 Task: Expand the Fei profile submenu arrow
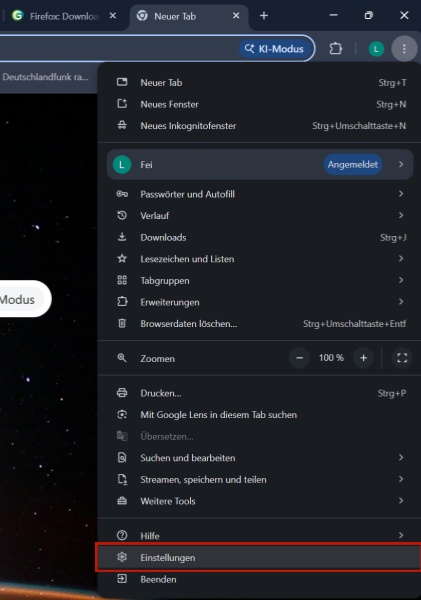[401, 164]
